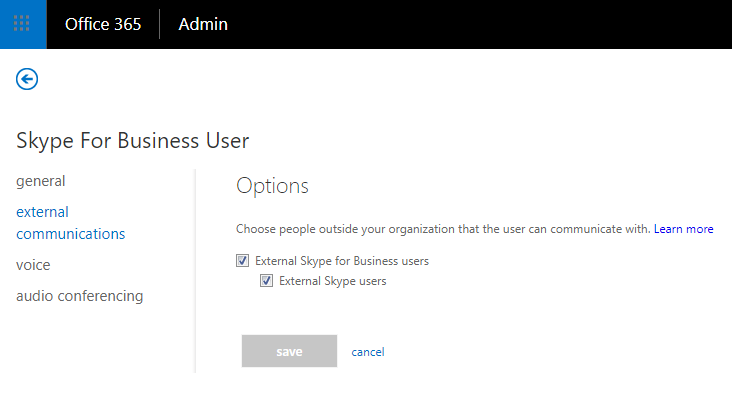Cancel the changes via cancel link
The image size is (732, 399).
click(x=368, y=352)
